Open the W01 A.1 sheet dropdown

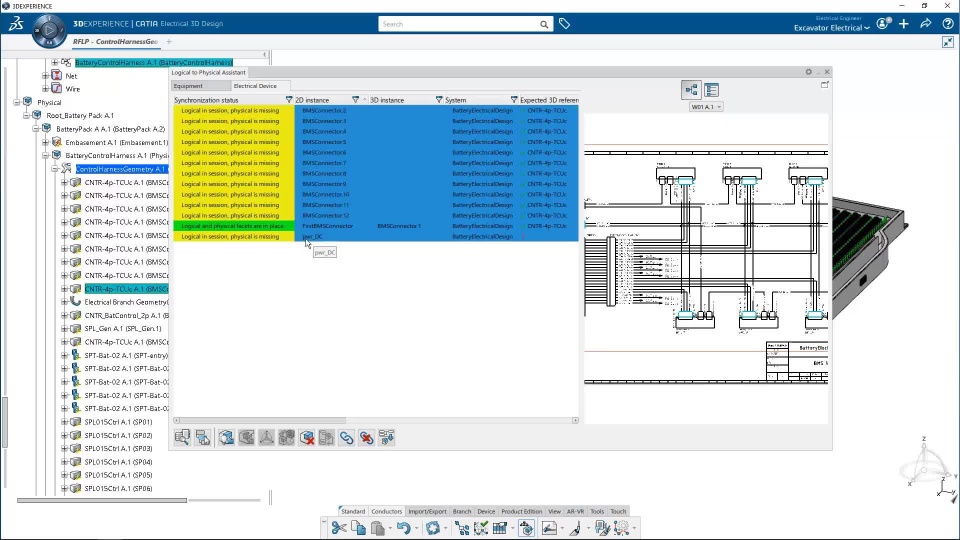click(x=706, y=107)
